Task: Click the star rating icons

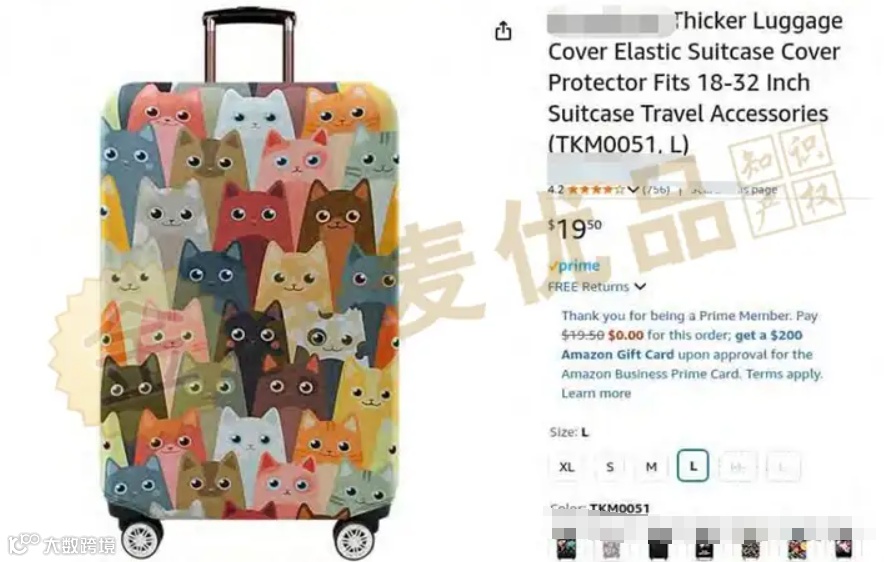Action: pos(596,189)
